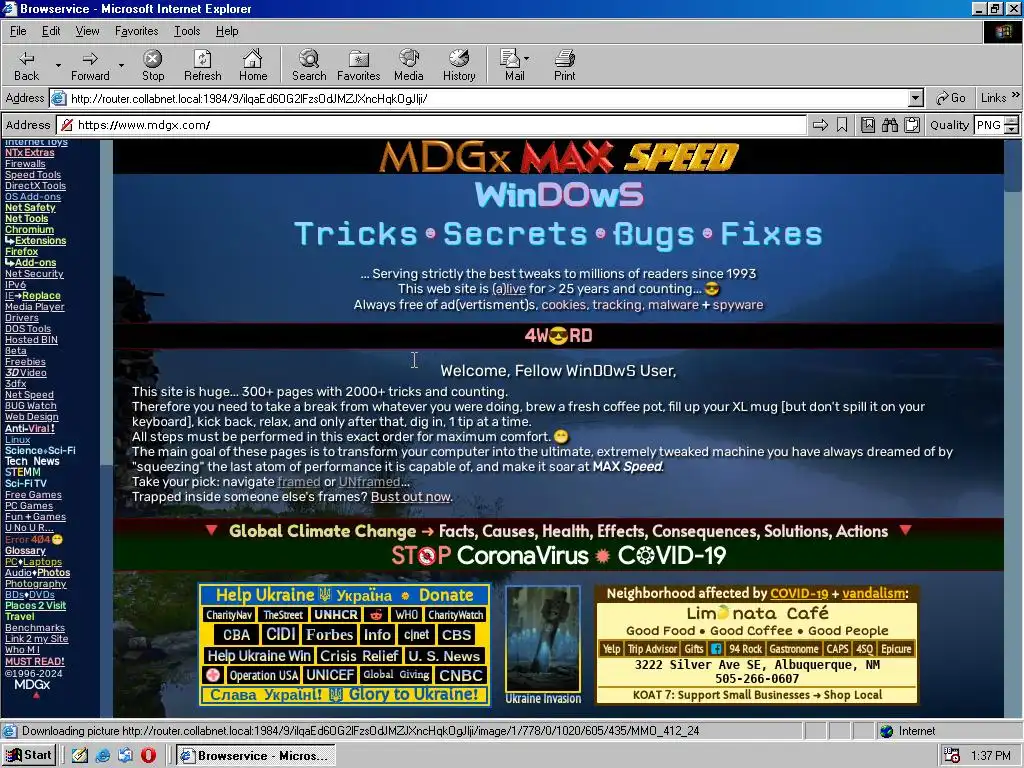This screenshot has width=1024, height=768.
Task: Open the Speed Tools sidebar link
Action: [33, 175]
